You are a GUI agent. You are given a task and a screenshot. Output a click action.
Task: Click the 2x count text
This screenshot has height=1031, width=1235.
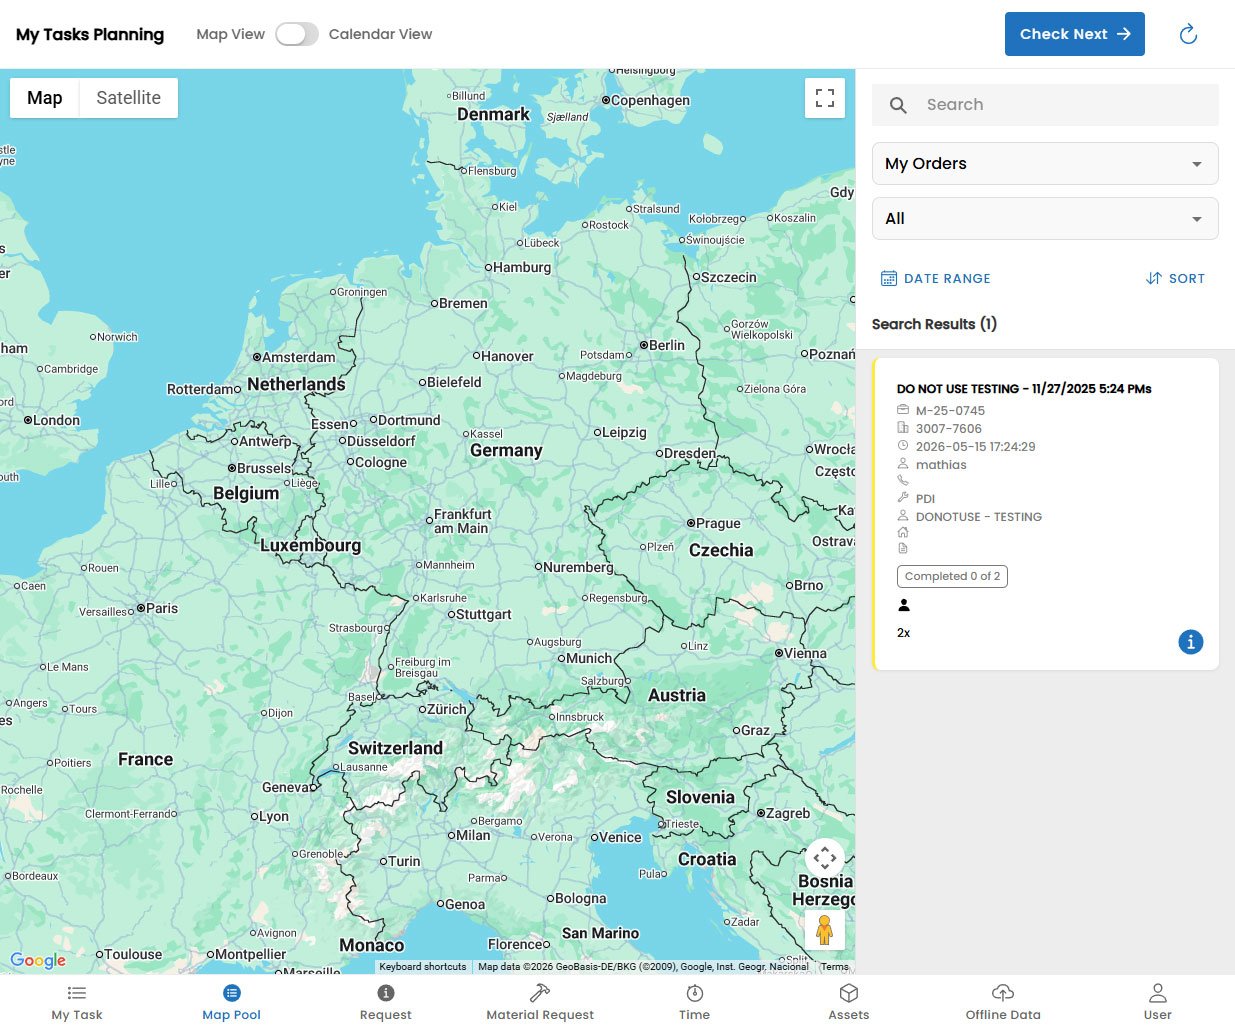pyautogui.click(x=904, y=633)
